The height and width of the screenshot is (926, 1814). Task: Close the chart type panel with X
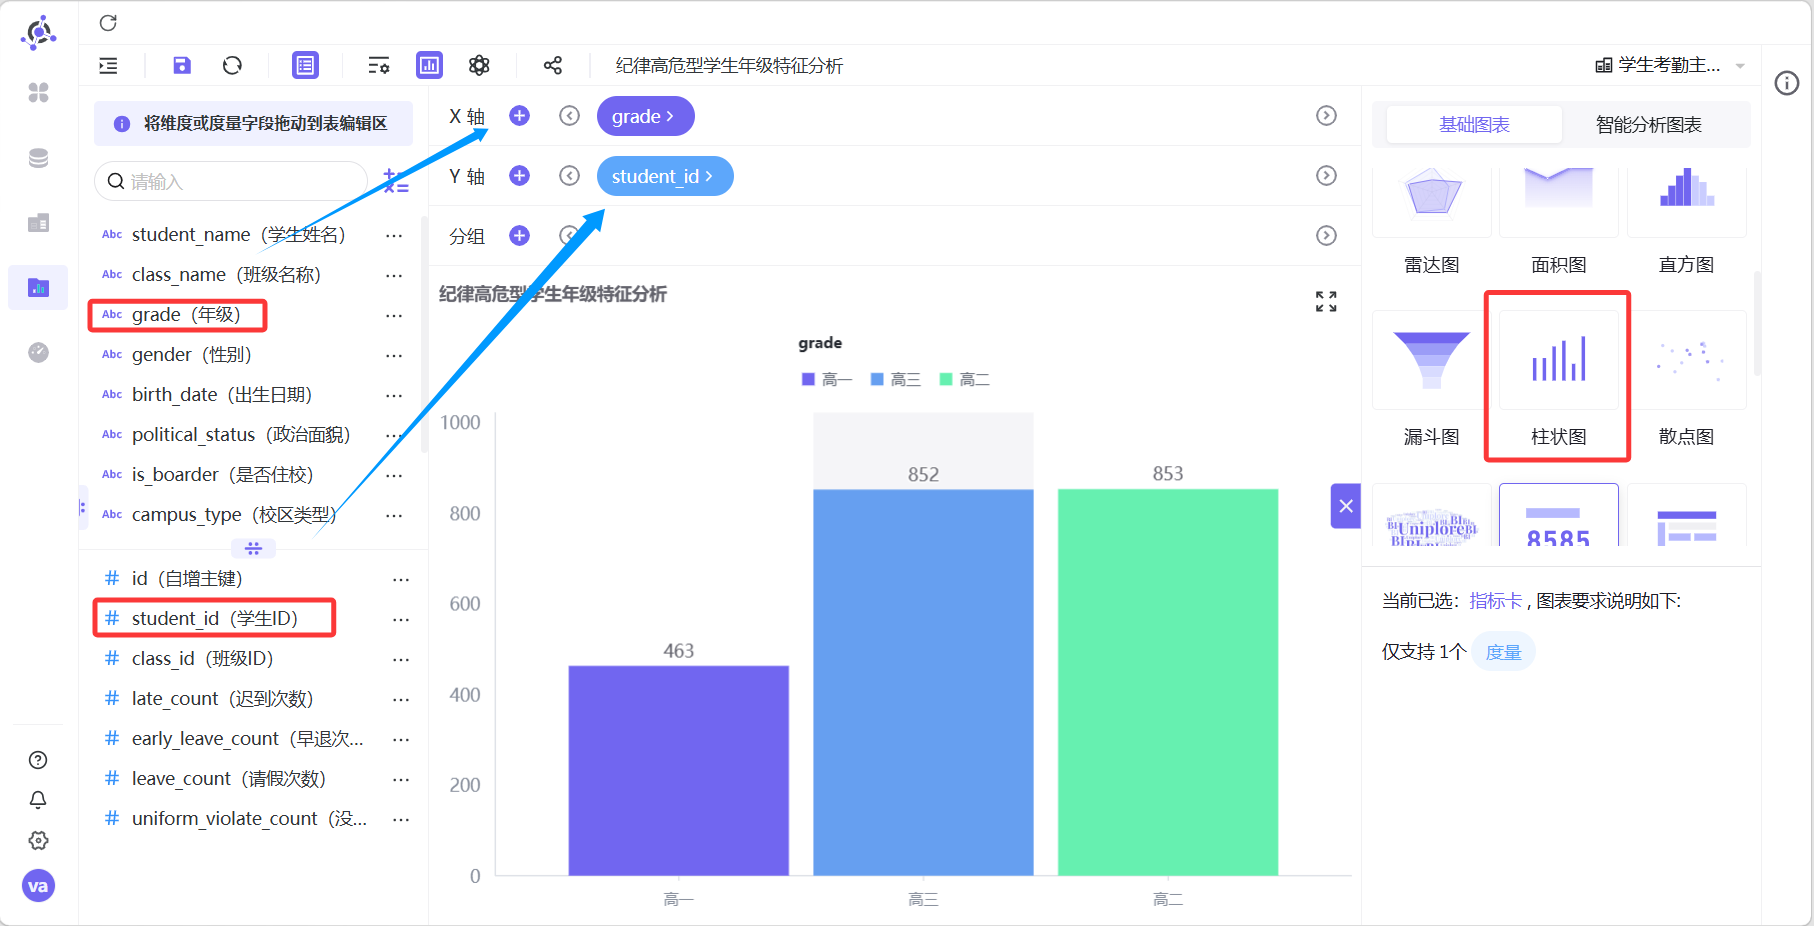point(1346,506)
